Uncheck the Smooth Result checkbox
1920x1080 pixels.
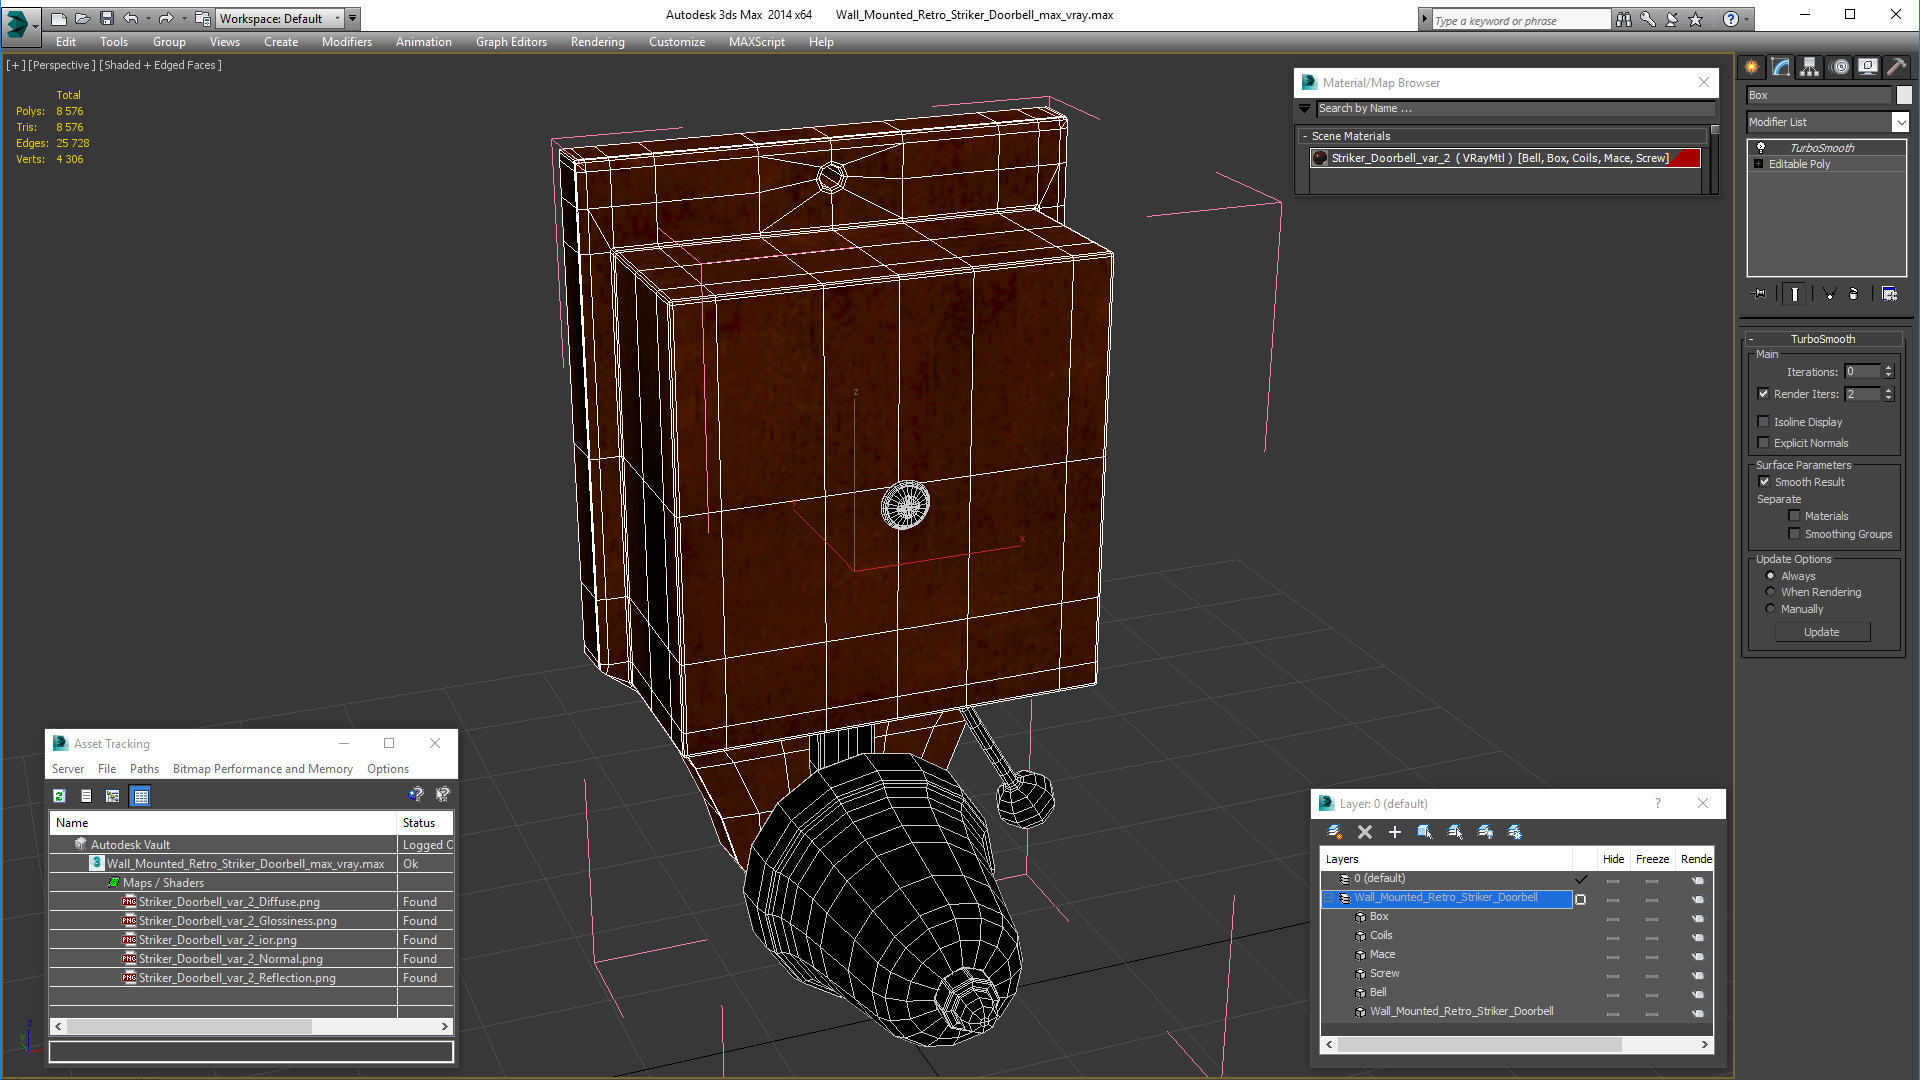pyautogui.click(x=1764, y=482)
